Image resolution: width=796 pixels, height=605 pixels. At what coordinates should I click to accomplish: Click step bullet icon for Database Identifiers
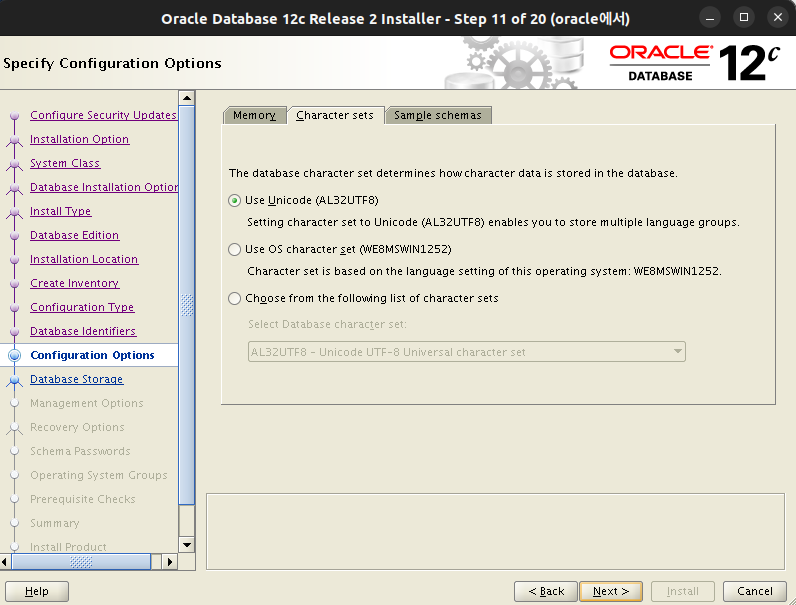pyautogui.click(x=15, y=331)
